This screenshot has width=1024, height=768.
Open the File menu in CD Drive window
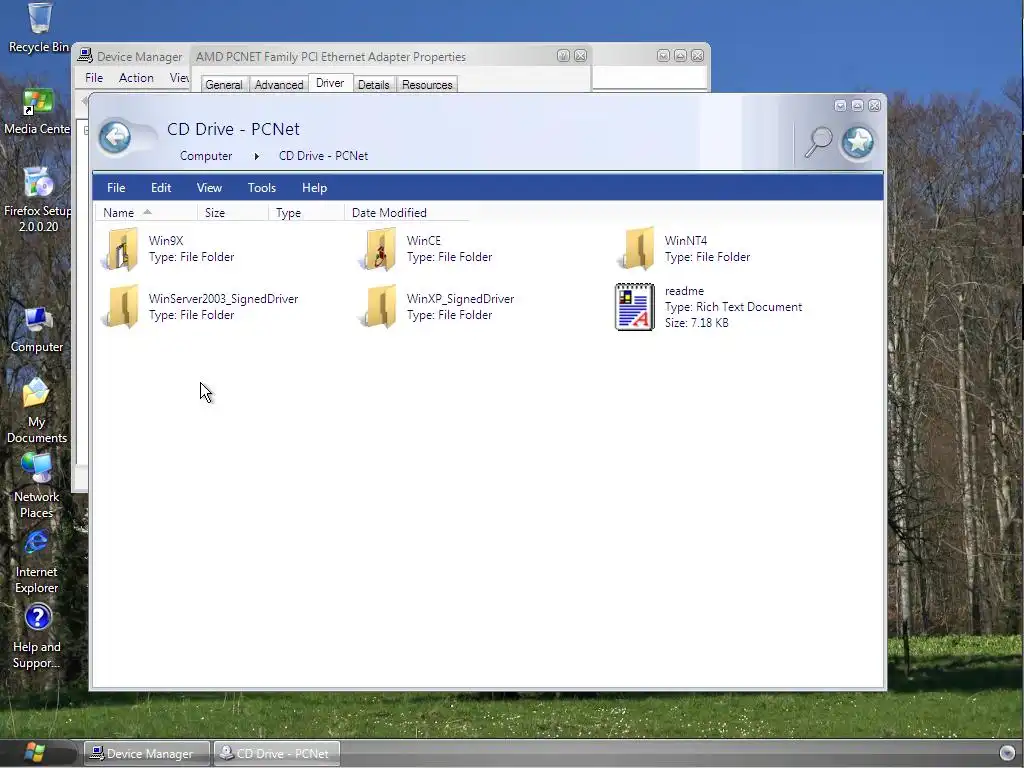pyautogui.click(x=116, y=188)
